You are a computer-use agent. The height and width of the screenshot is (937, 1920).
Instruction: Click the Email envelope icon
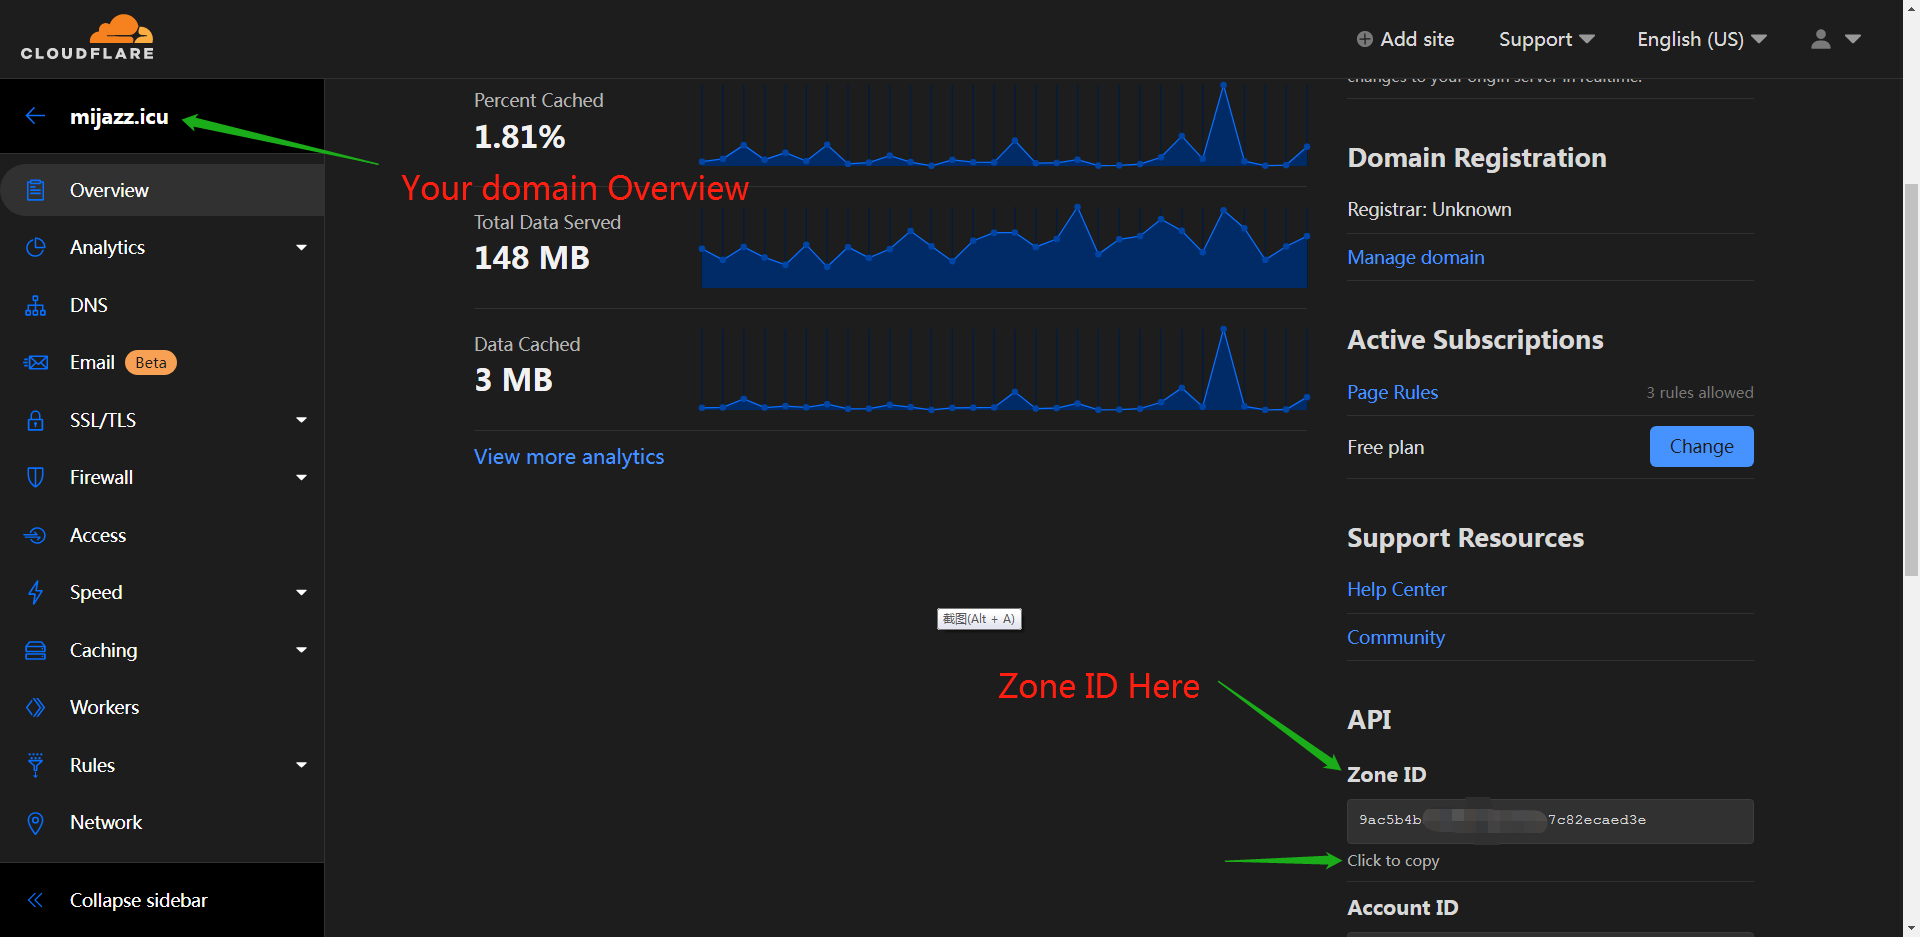(35, 362)
